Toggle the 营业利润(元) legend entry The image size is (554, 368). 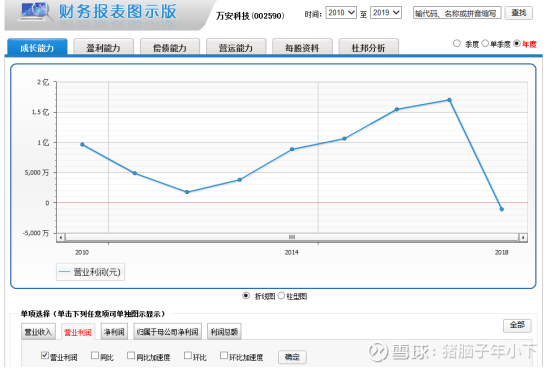tap(90, 272)
